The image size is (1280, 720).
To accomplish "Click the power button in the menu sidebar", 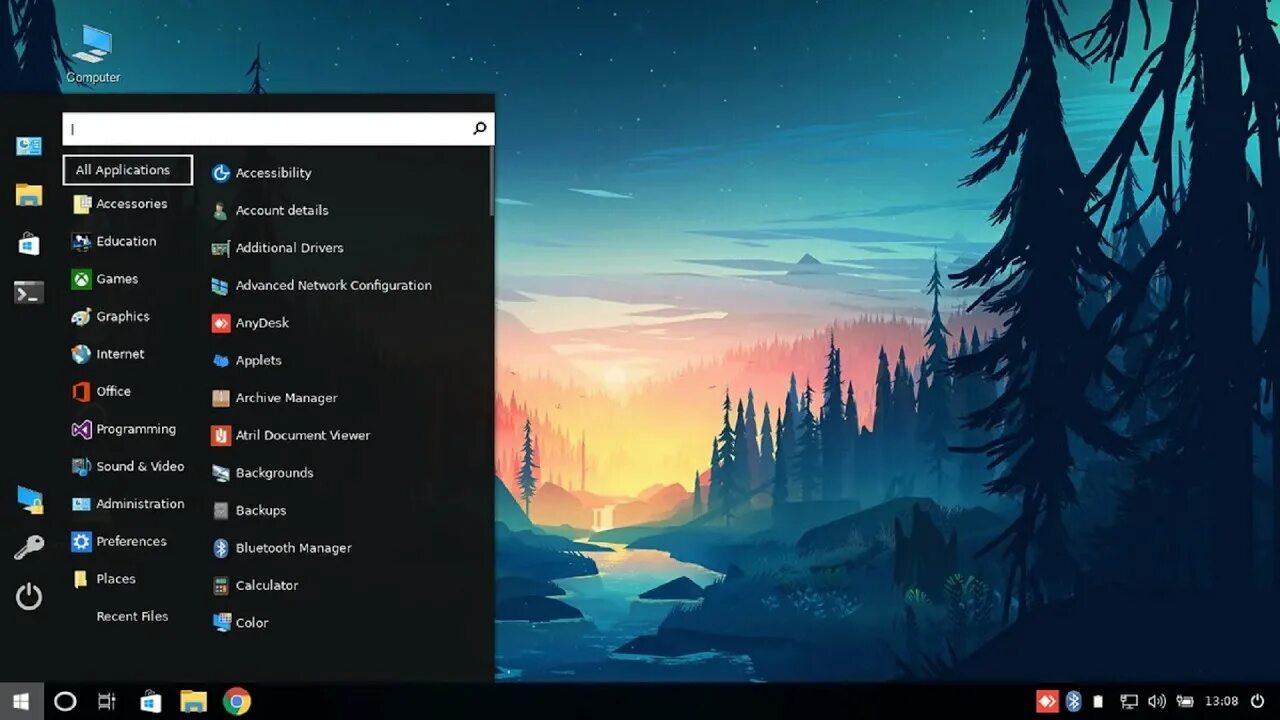I will 29,597.
